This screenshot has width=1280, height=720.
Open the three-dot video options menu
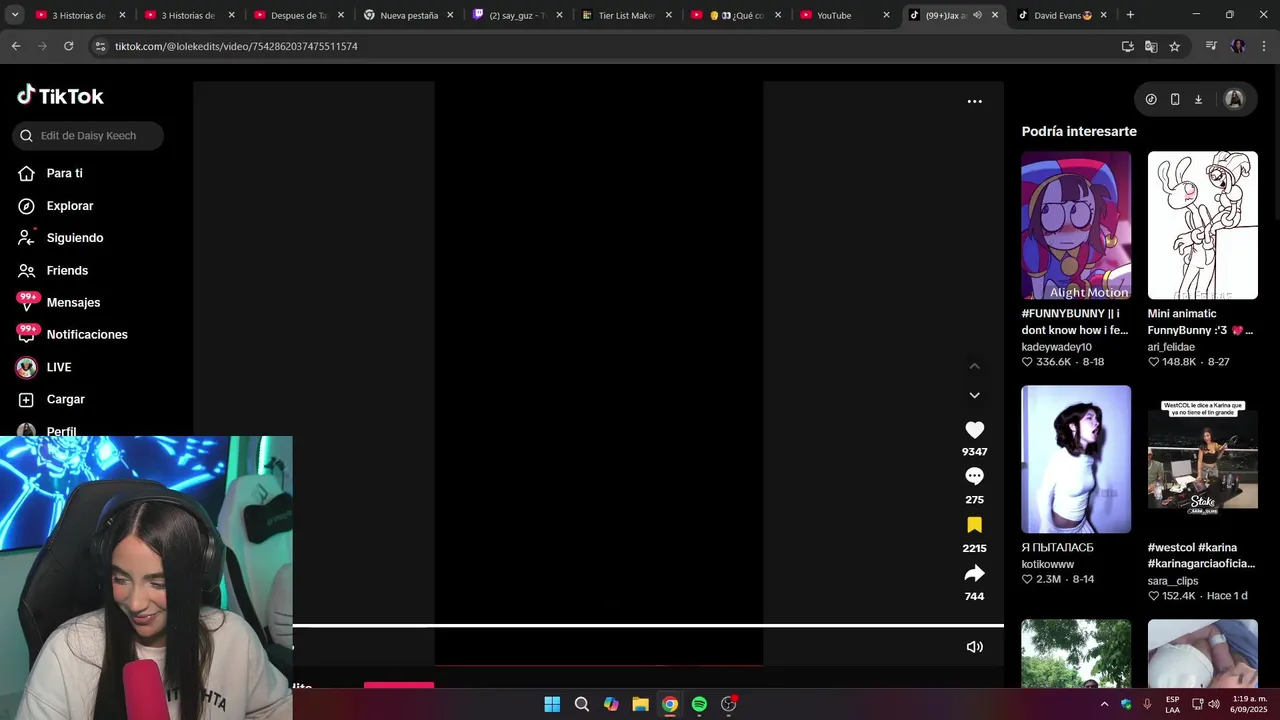[974, 101]
